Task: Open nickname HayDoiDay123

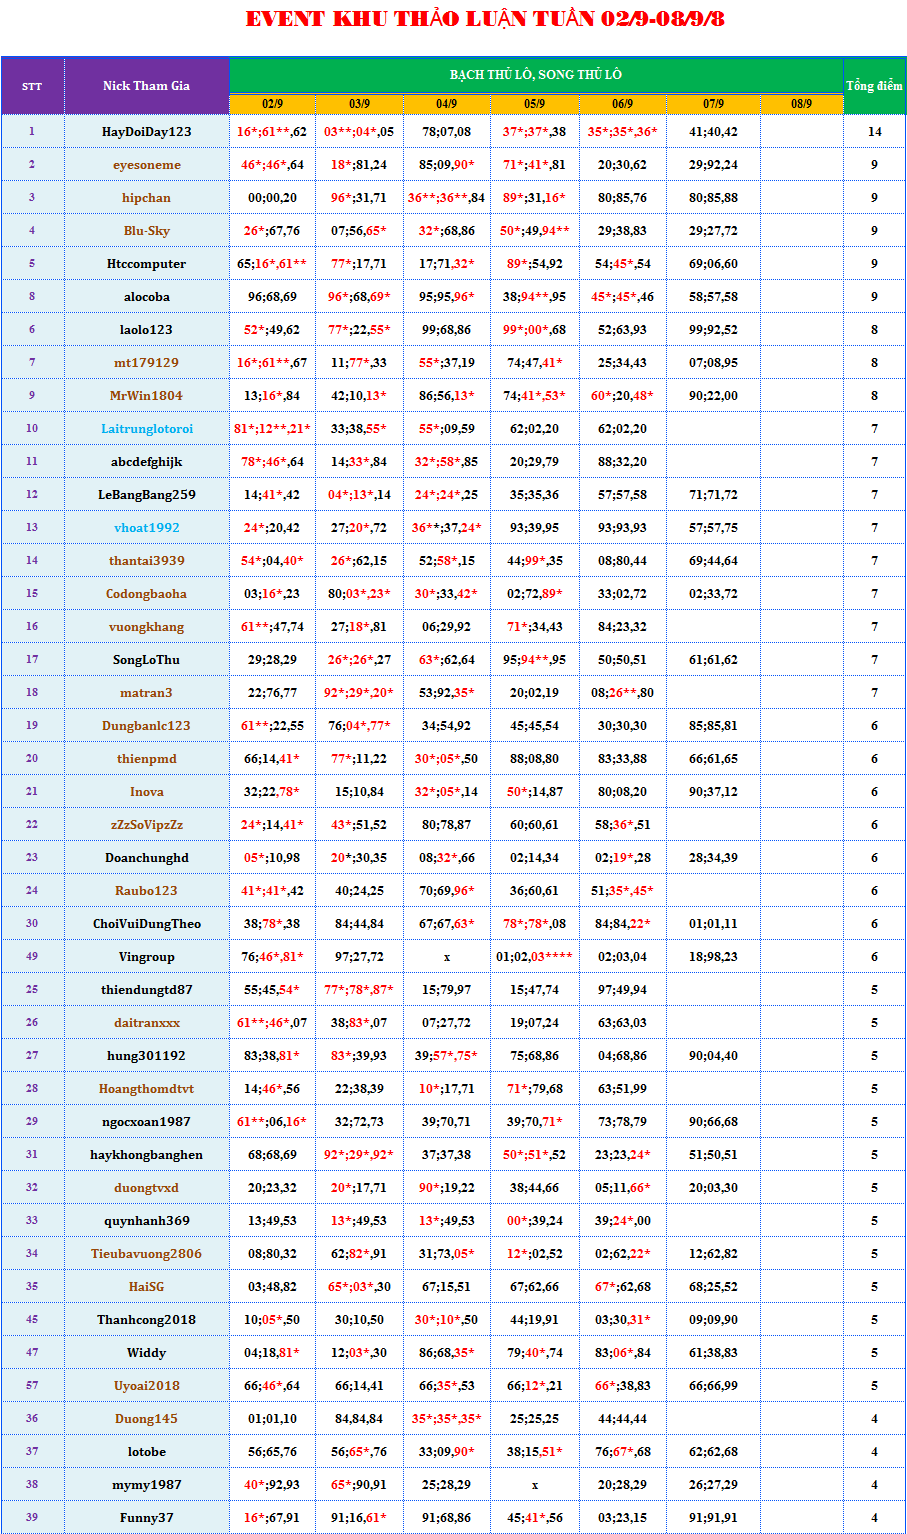Action: (x=146, y=132)
